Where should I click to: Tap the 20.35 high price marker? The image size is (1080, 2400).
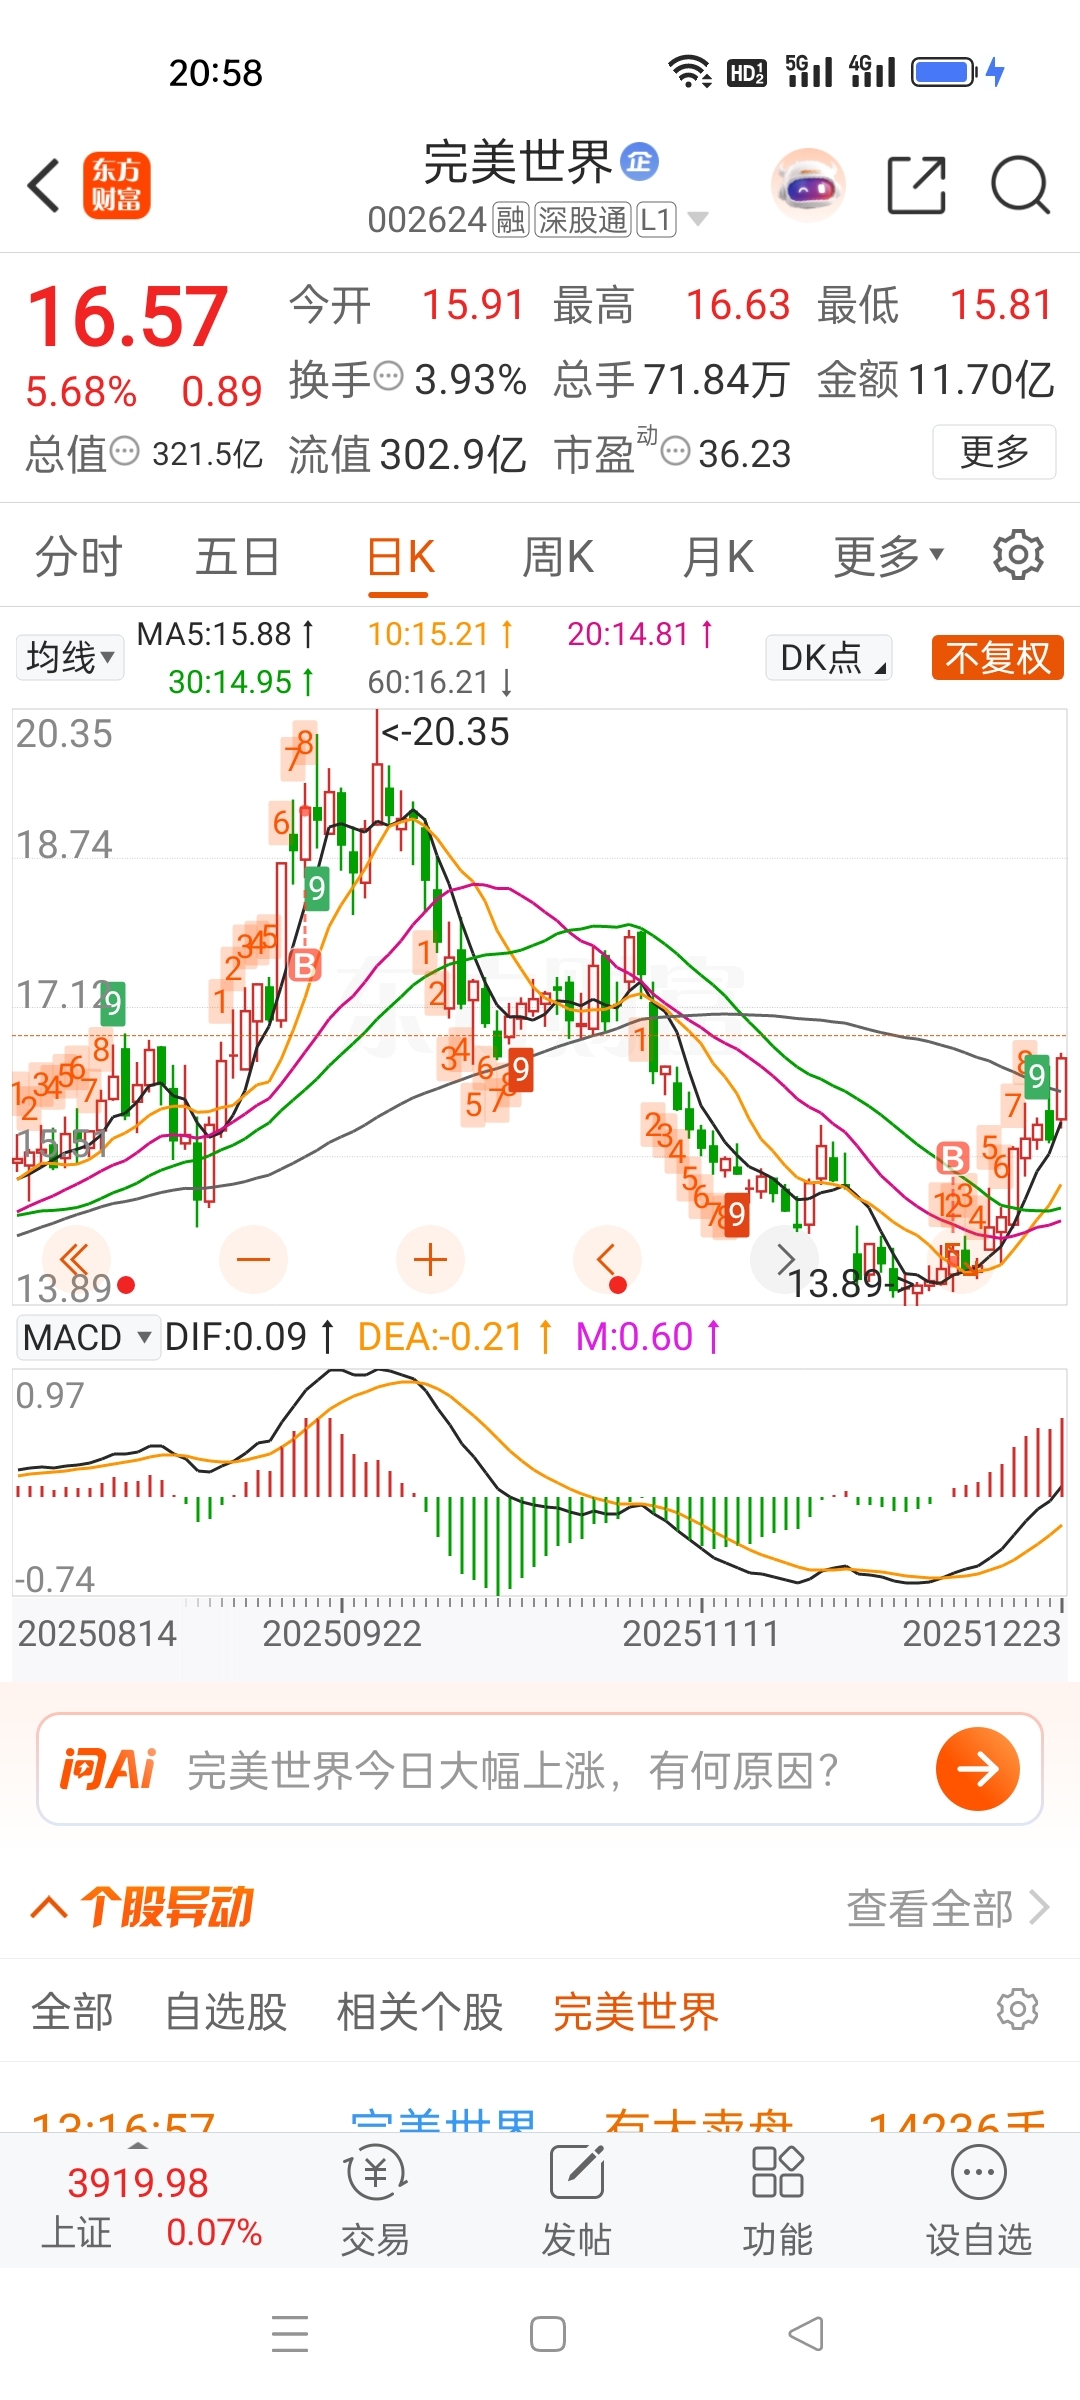(x=446, y=732)
